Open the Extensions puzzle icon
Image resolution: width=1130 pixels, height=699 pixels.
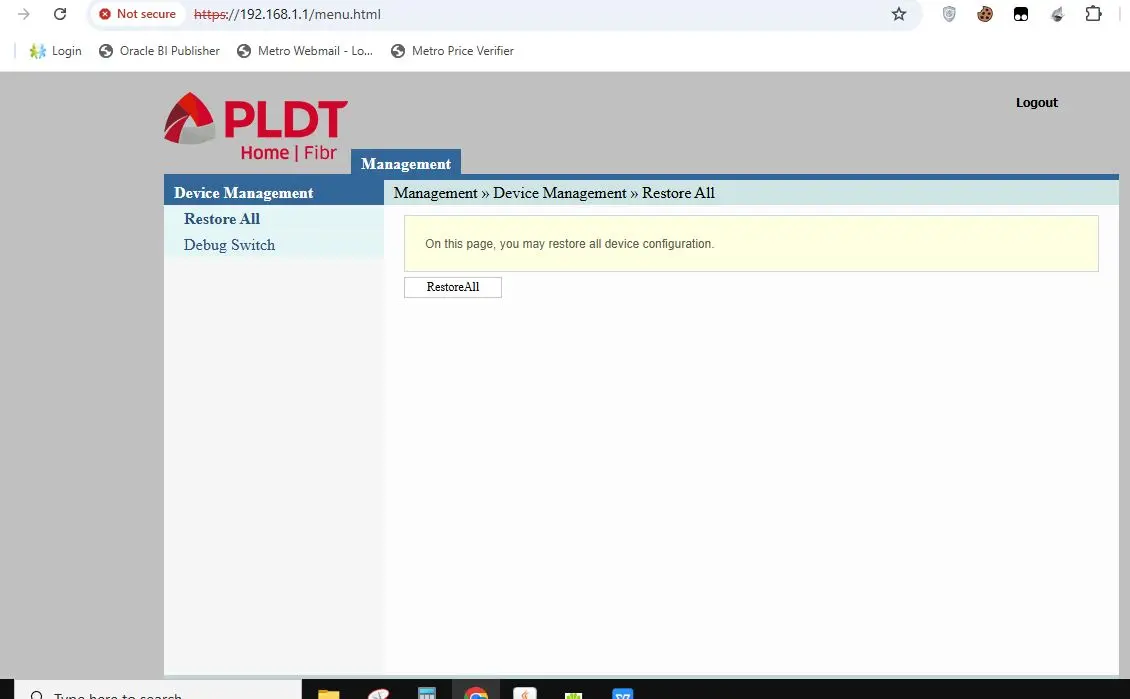[1093, 14]
